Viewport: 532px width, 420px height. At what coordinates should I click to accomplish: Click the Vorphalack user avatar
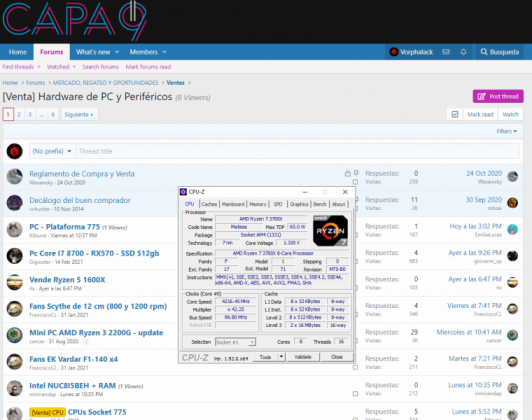(x=394, y=52)
